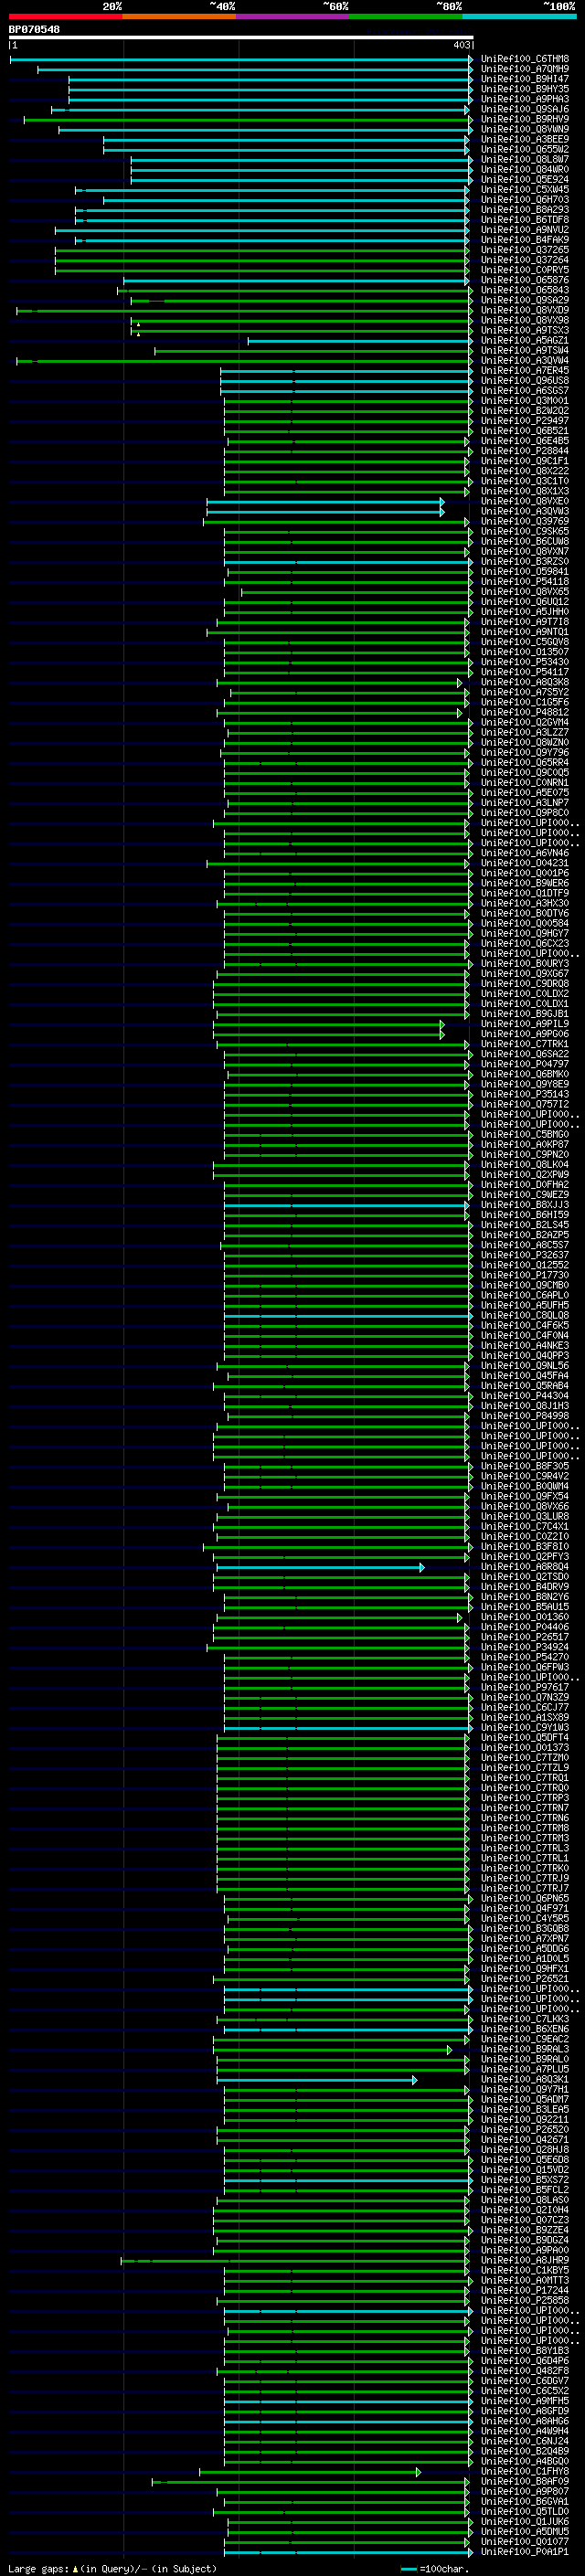Click hit label UniRef100_Q8L8W7

525,159
